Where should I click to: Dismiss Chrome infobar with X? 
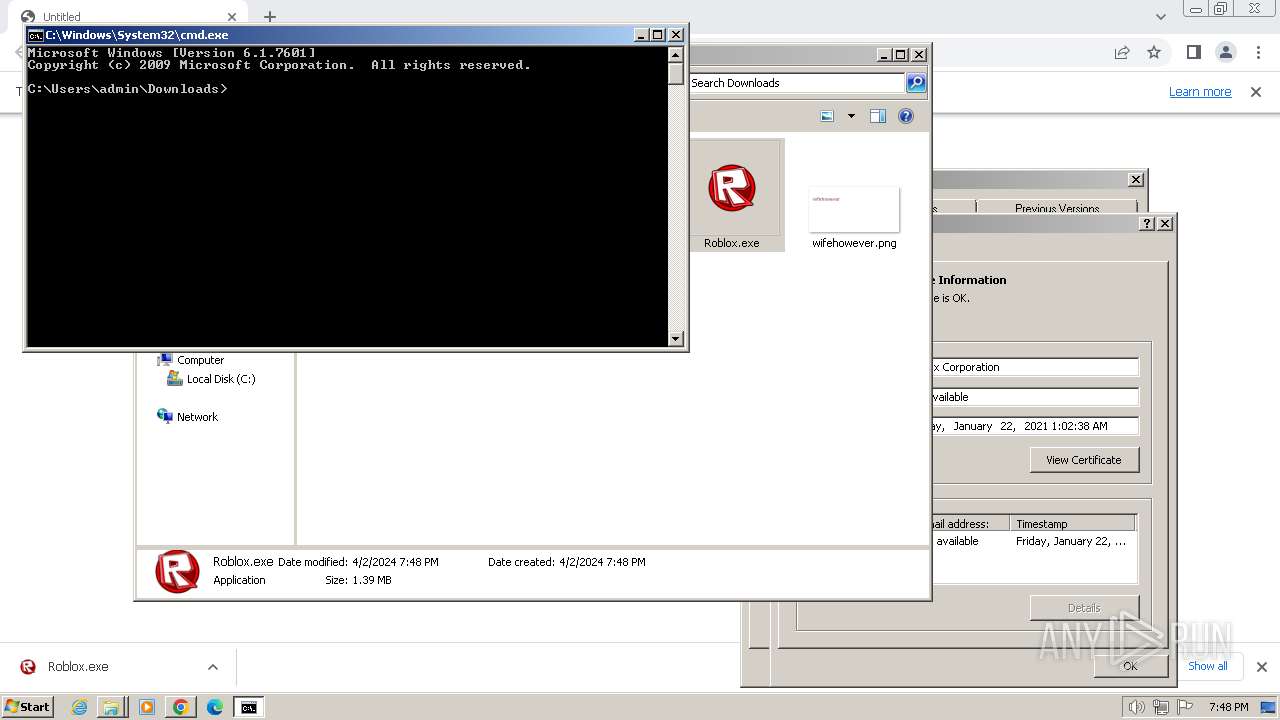(1256, 92)
